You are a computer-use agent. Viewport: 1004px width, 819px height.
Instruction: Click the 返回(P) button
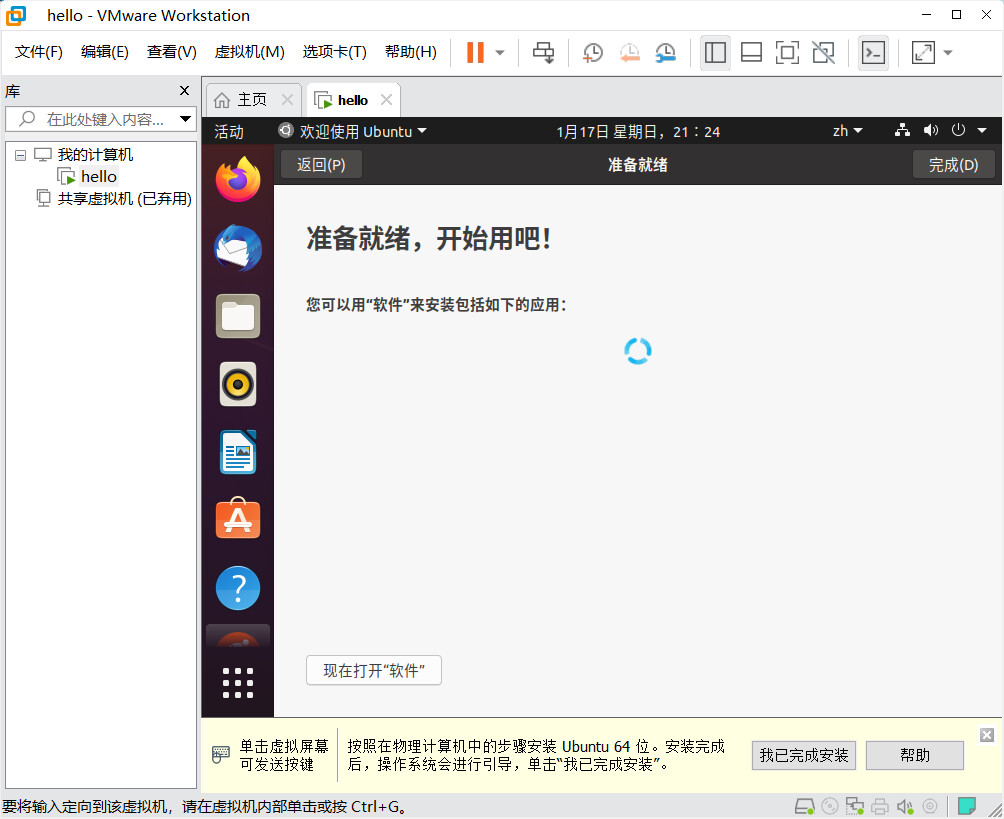[x=321, y=165]
